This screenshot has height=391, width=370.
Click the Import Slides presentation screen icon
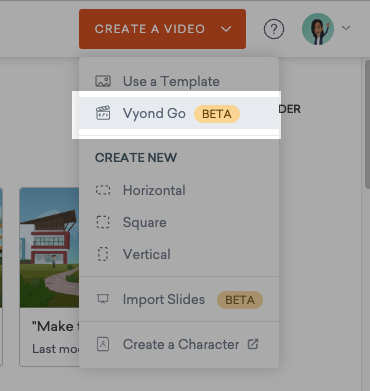(x=103, y=299)
